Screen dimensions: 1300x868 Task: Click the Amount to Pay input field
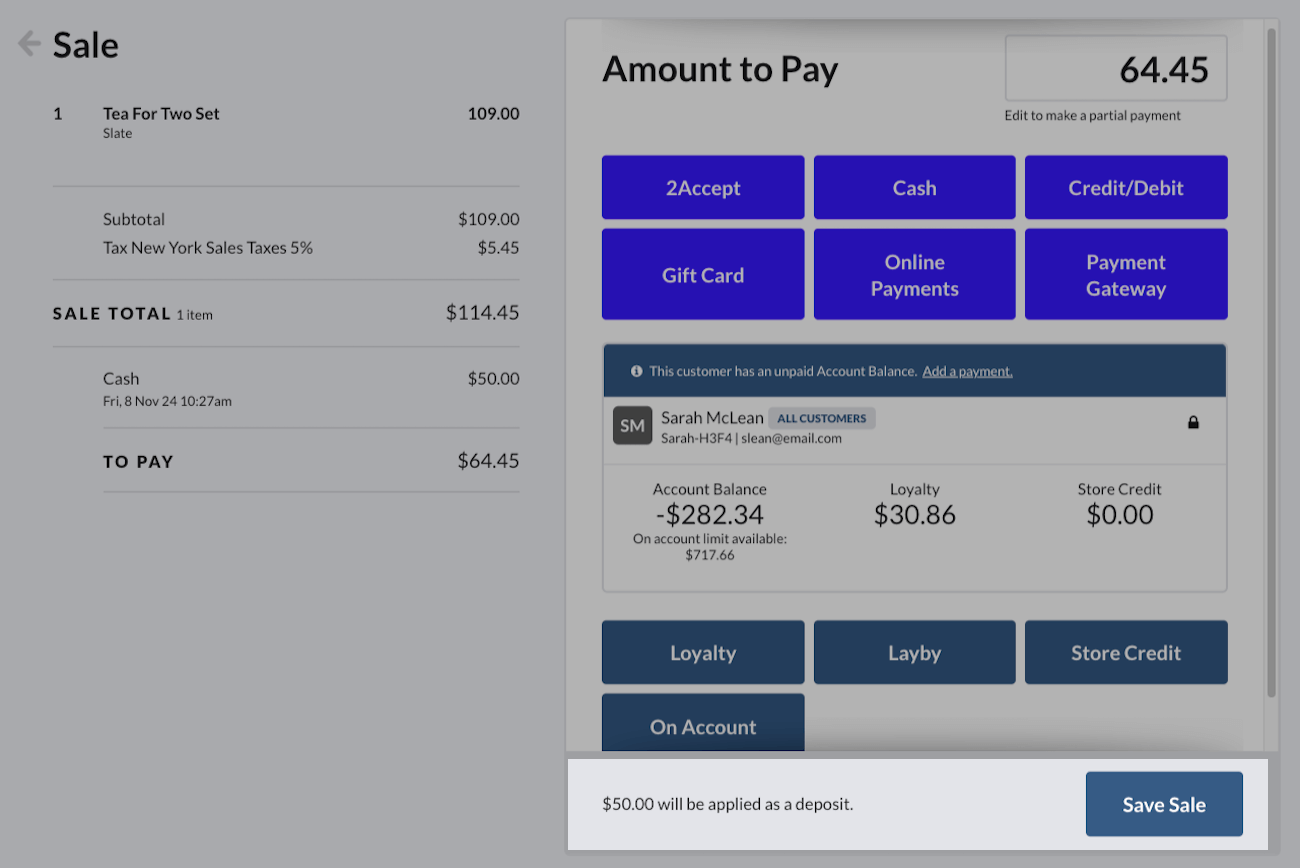click(1115, 69)
